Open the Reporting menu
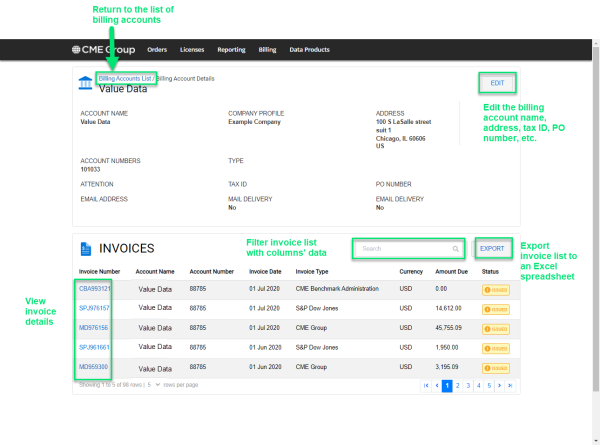600x445 pixels. point(231,49)
